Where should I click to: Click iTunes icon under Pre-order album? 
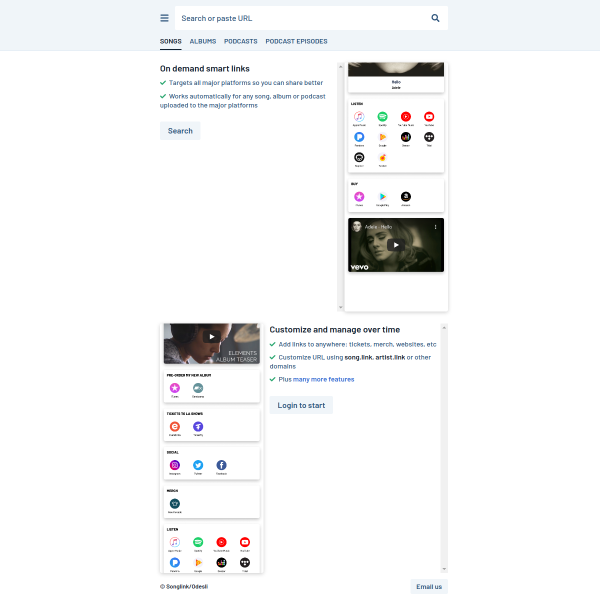(x=174, y=388)
